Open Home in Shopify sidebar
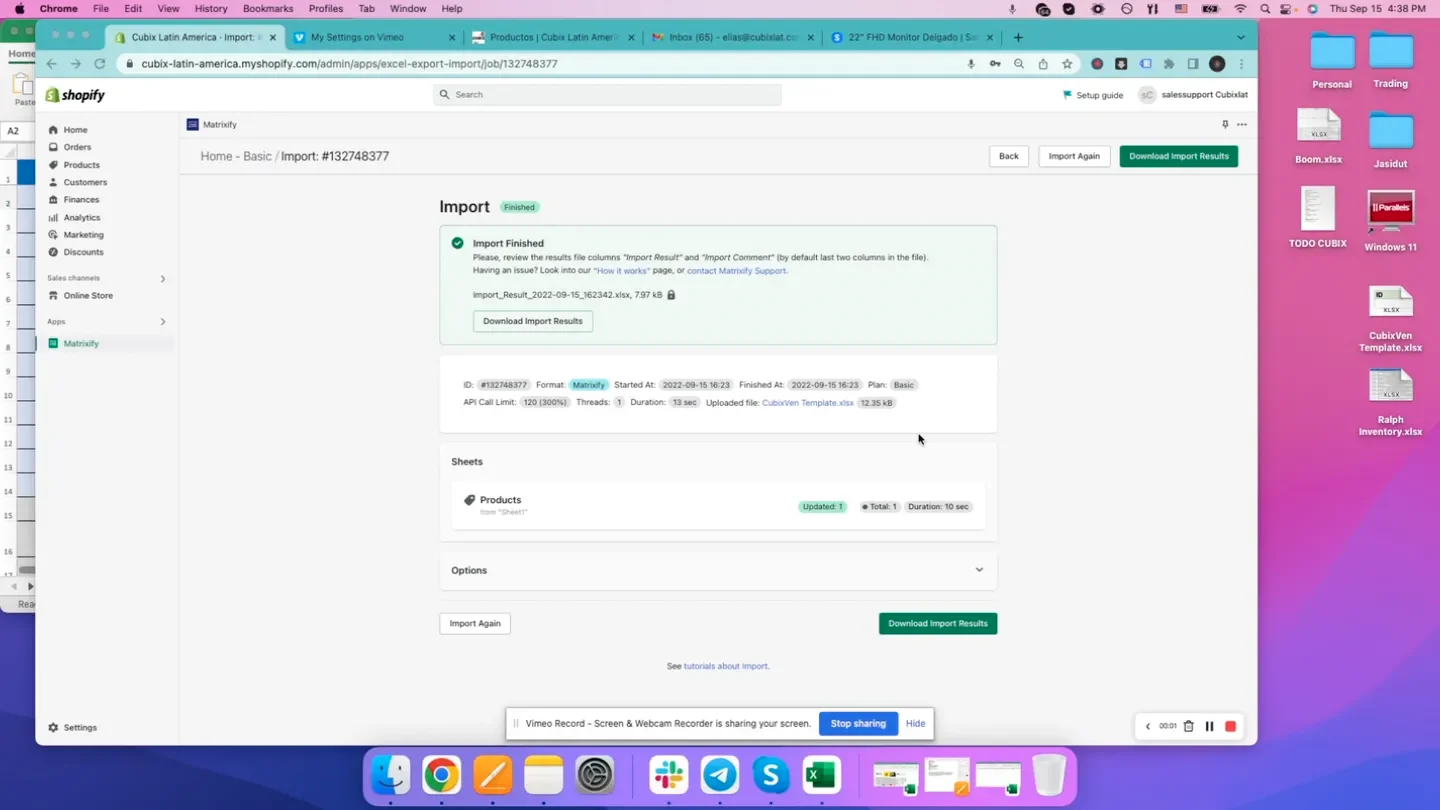1440x810 pixels. (75, 130)
